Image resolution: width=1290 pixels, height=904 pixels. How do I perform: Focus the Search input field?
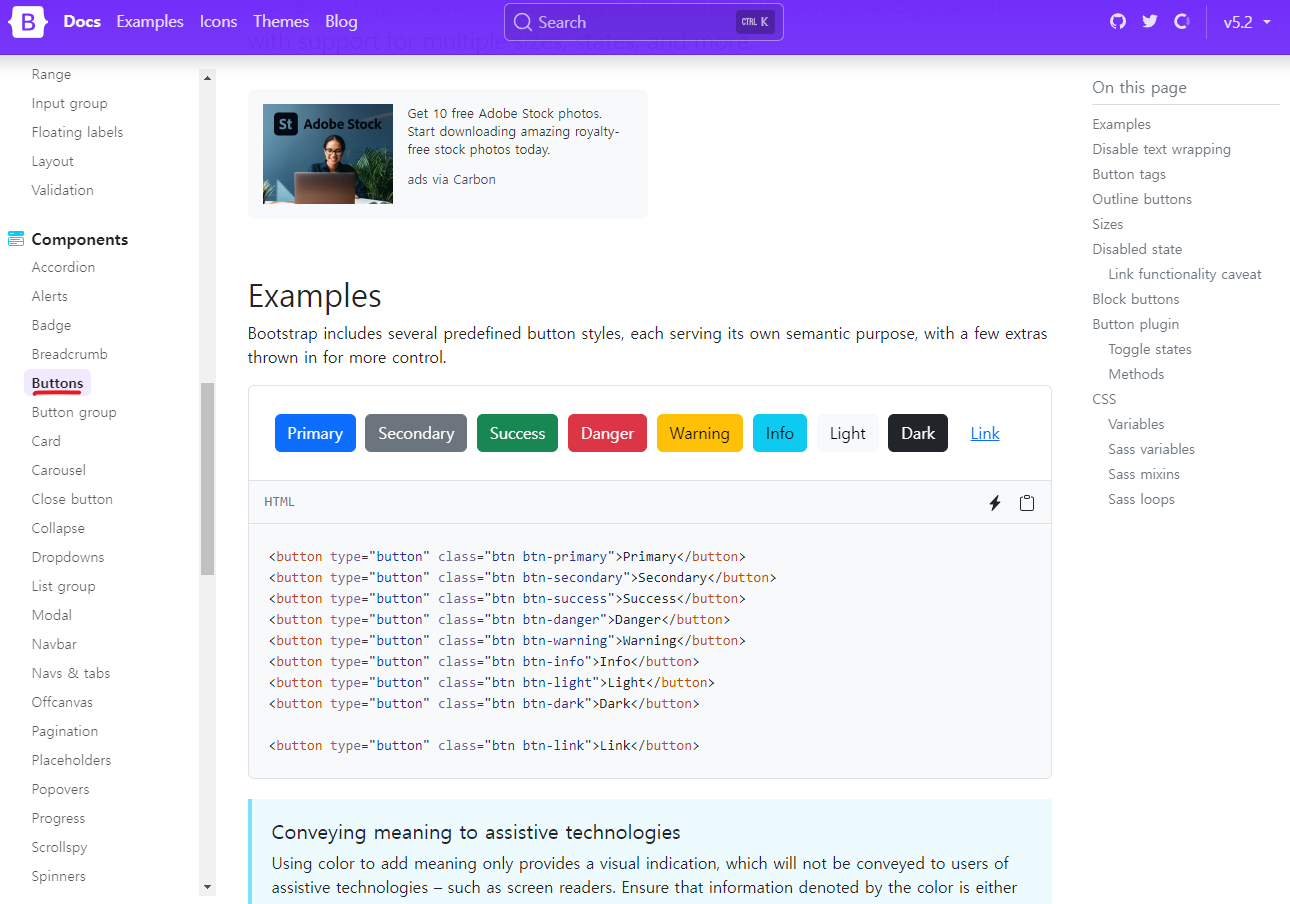[x=644, y=22]
